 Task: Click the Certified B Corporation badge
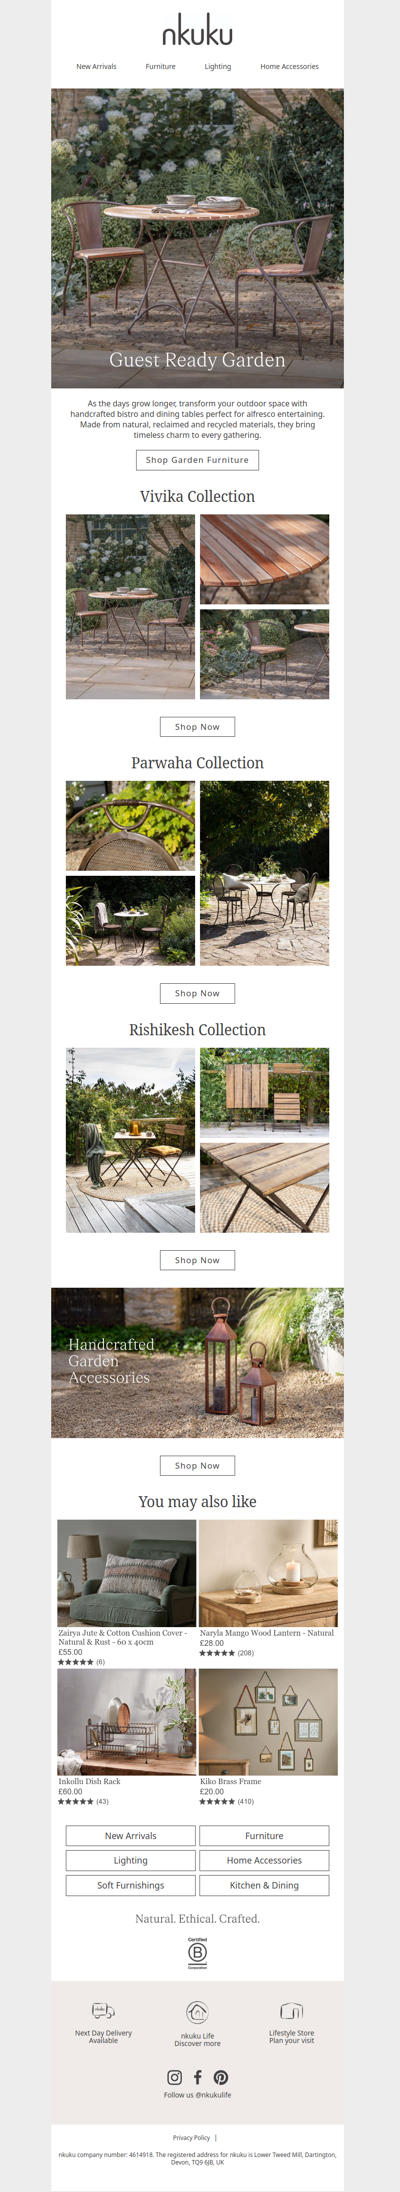click(197, 1953)
